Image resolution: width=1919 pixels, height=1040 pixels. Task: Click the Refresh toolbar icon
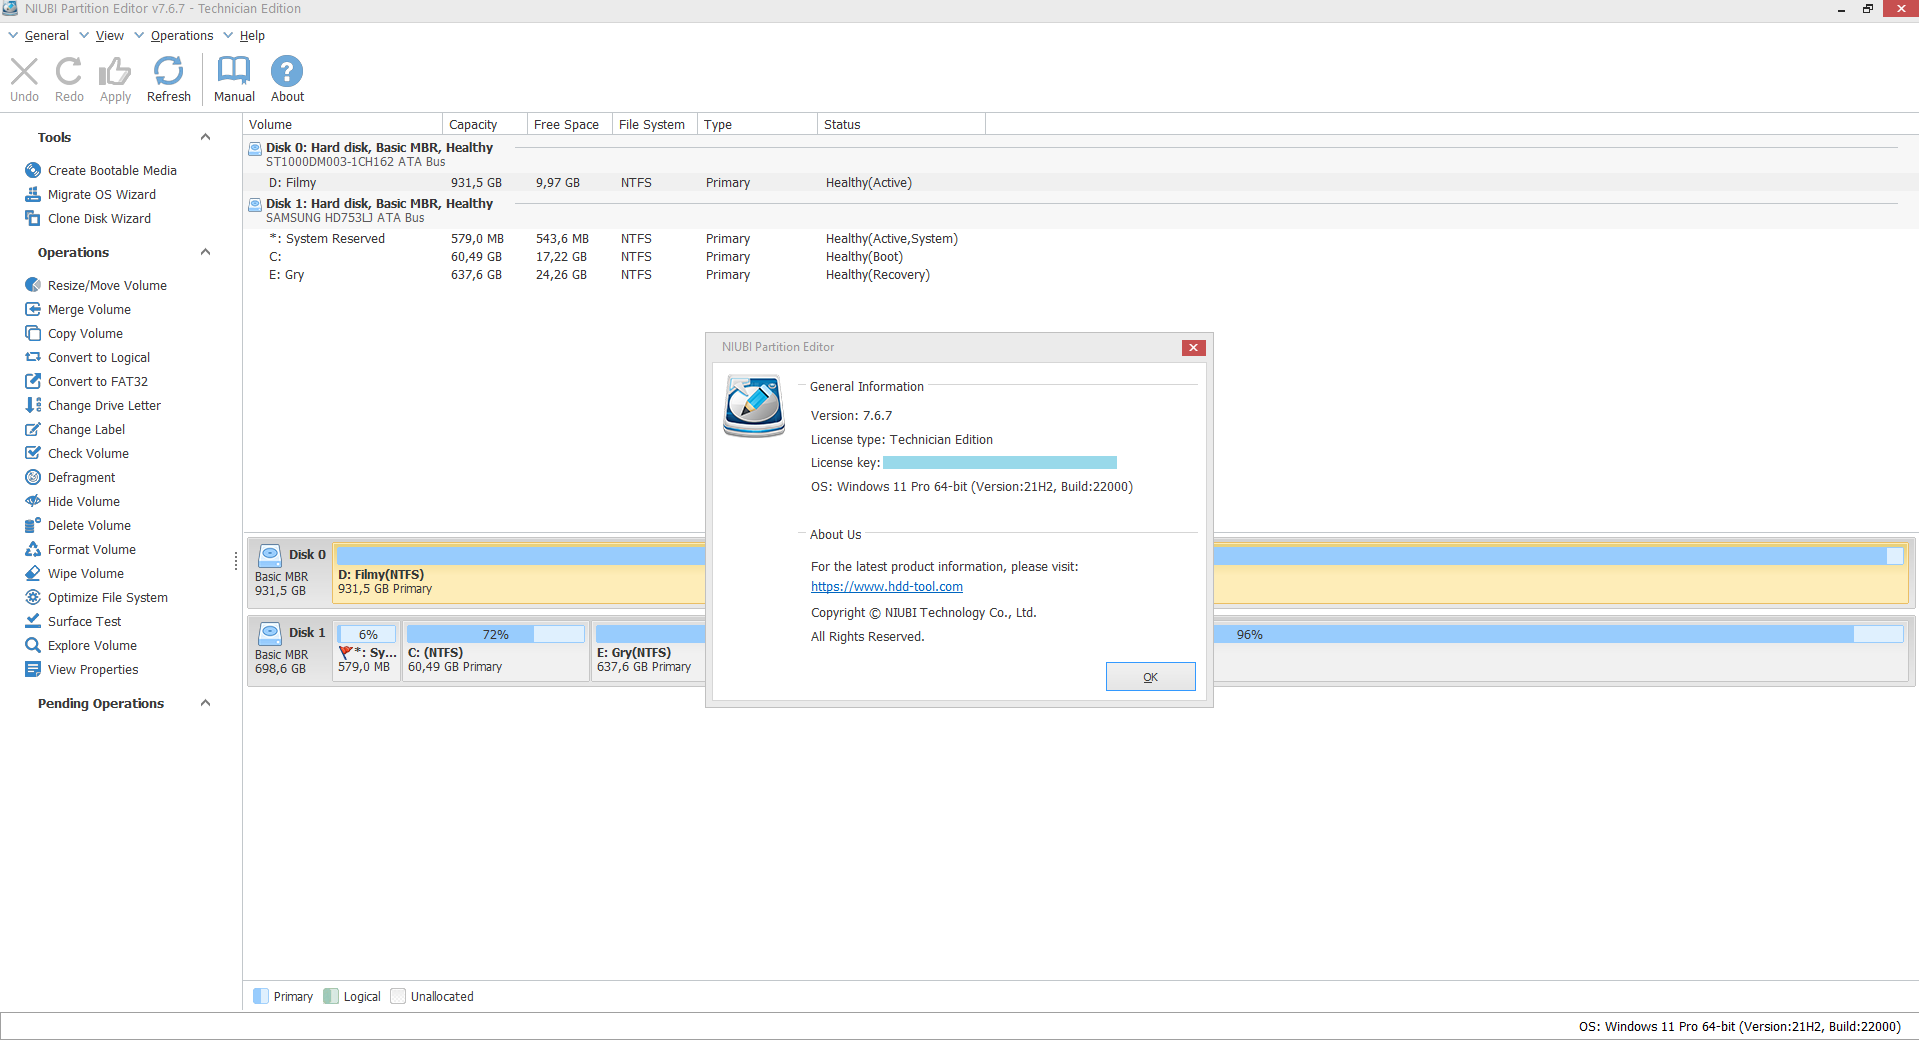coord(168,71)
